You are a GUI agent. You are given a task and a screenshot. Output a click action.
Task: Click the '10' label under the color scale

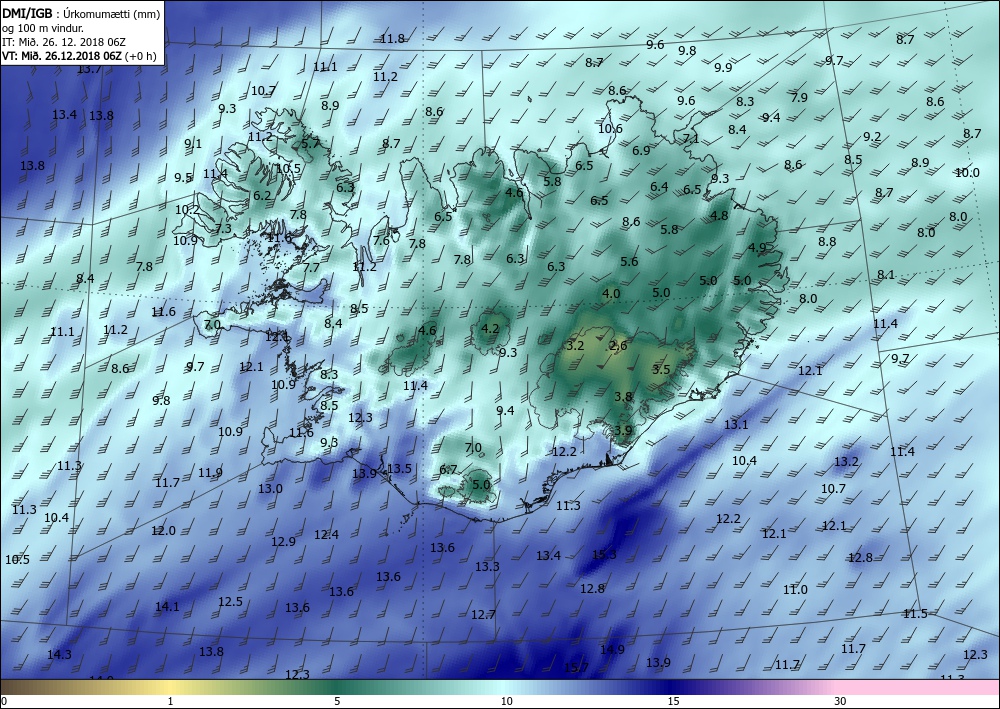506,702
